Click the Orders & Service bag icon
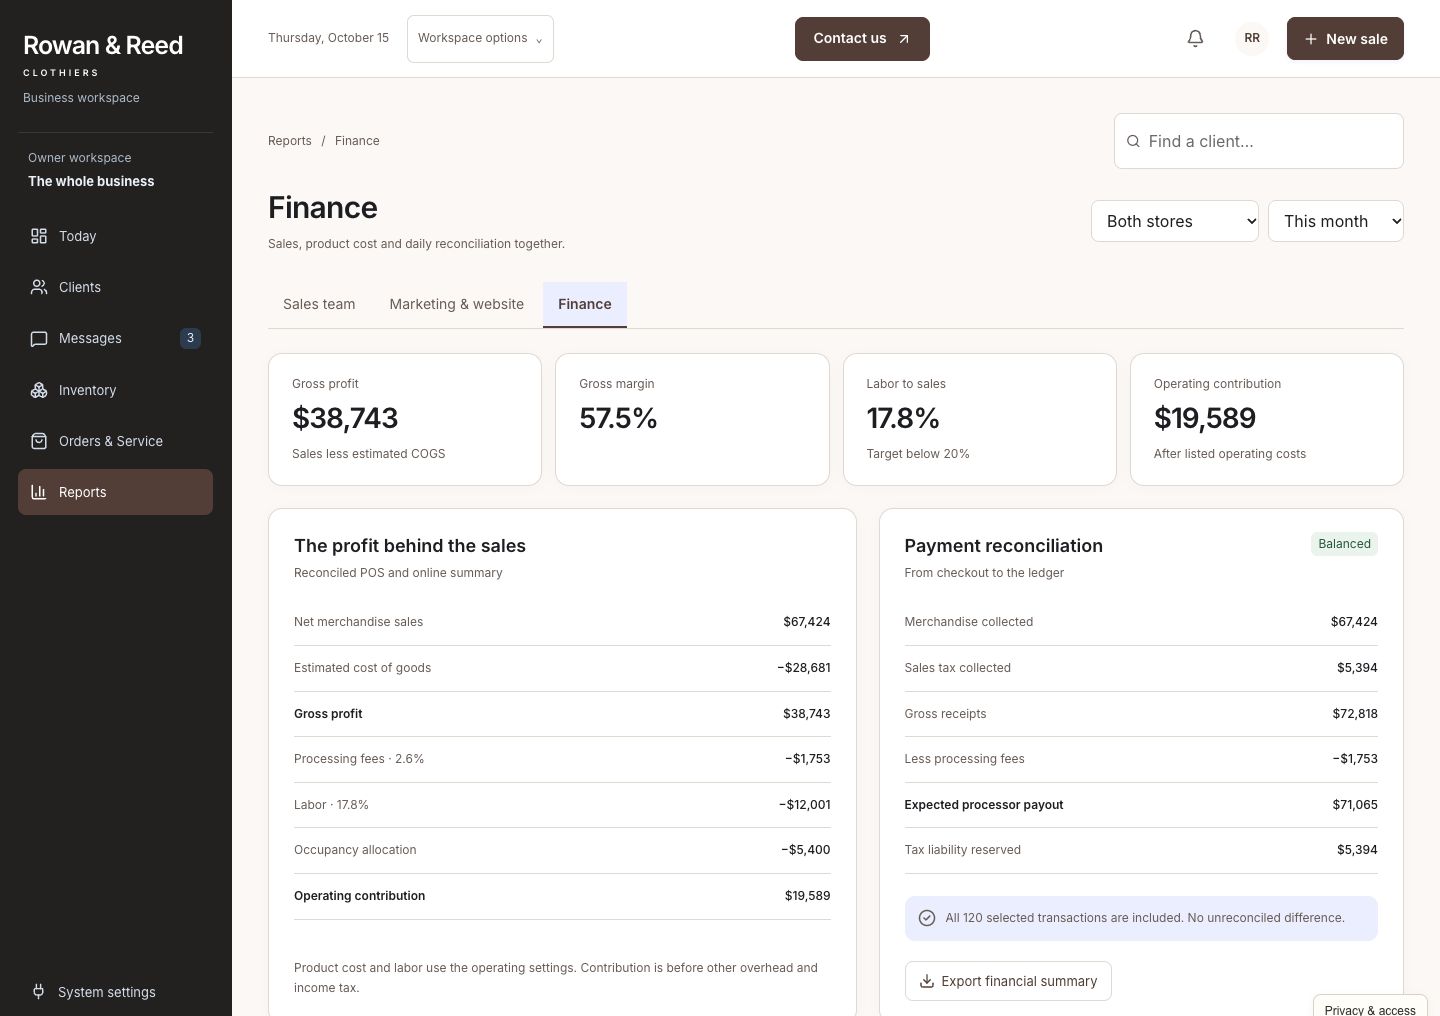The image size is (1440, 1016). 39,441
